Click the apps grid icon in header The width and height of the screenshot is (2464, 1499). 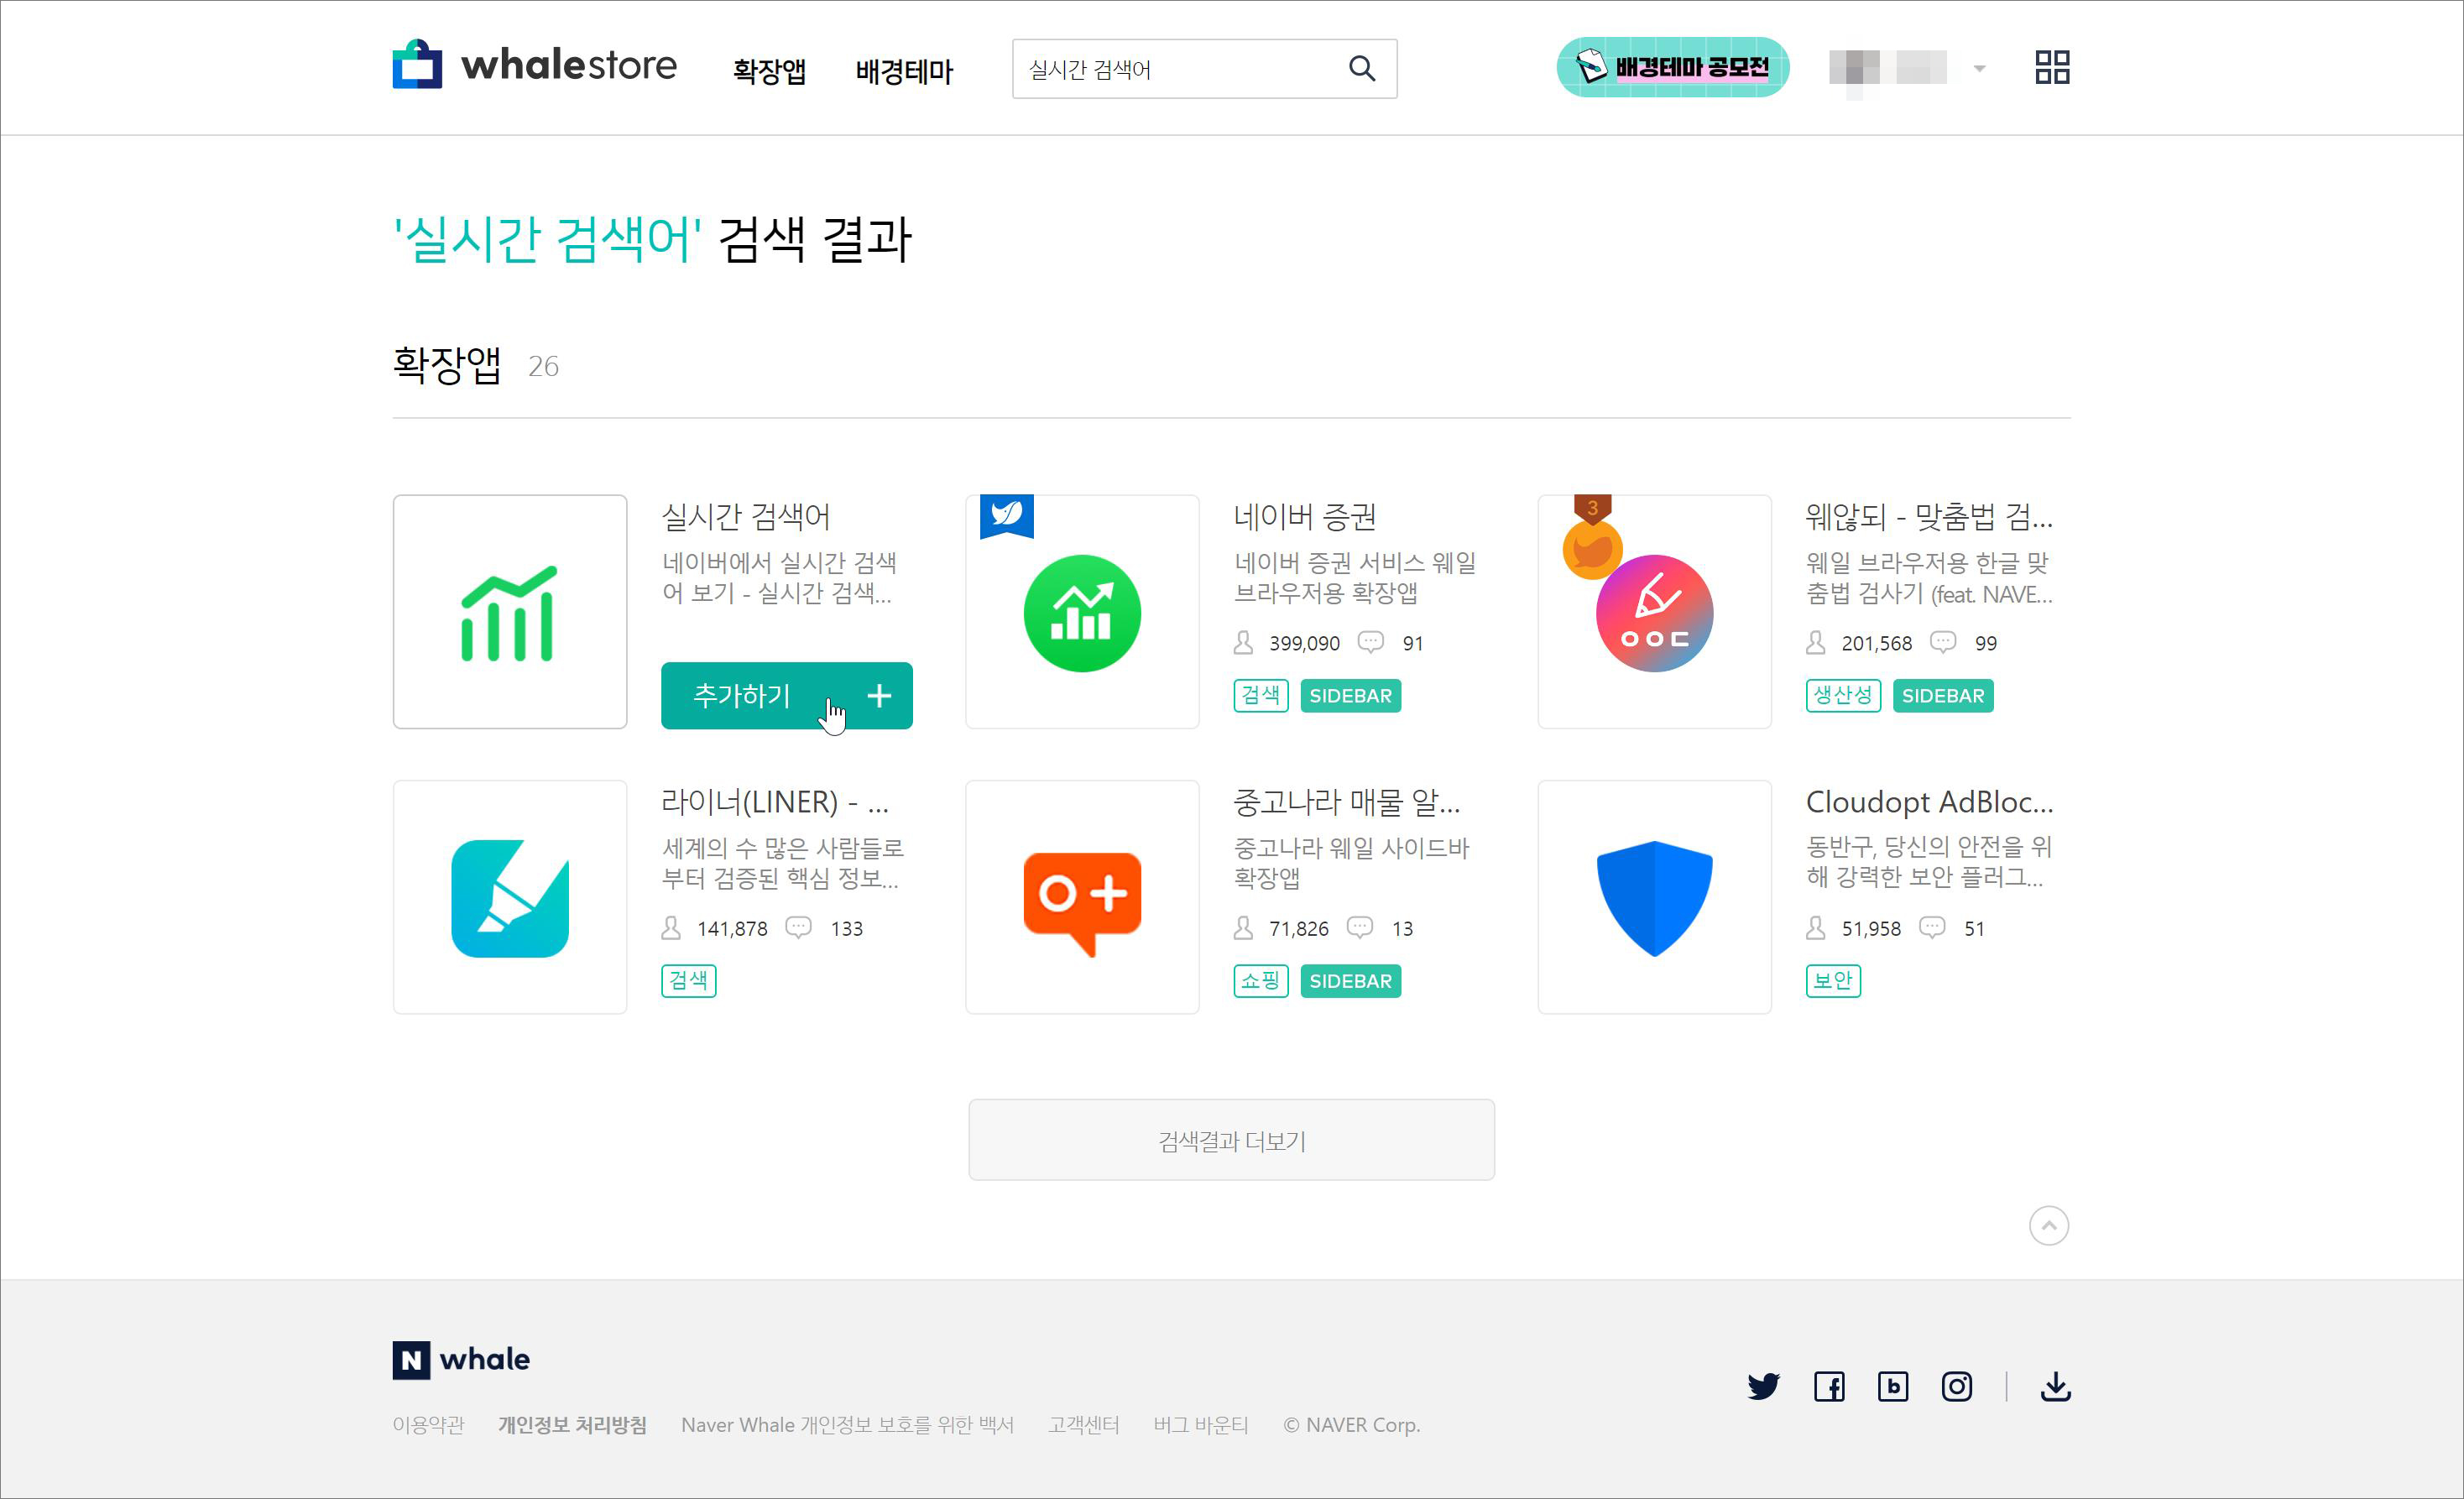pos(2051,66)
